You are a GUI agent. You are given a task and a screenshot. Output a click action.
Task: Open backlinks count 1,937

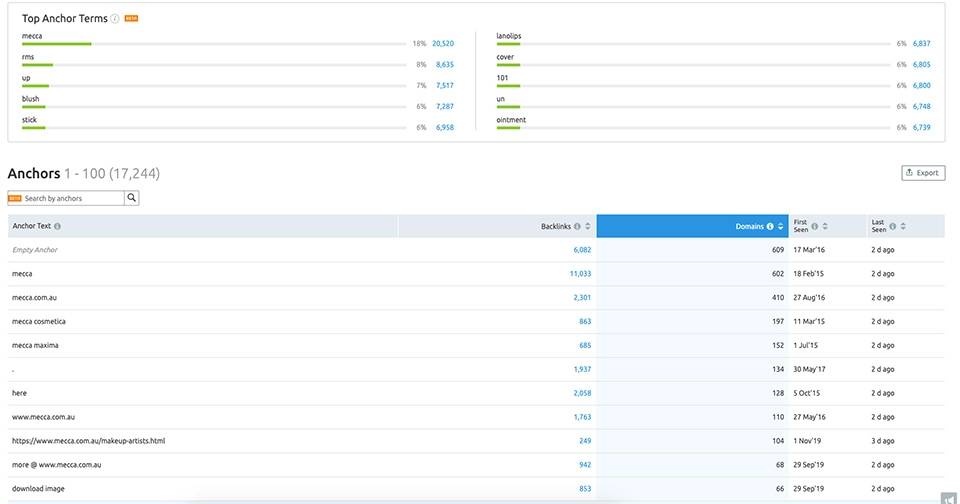582,369
